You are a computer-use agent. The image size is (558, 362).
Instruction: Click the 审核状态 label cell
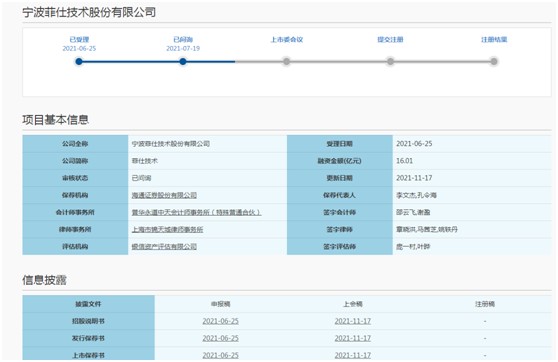[75, 178]
